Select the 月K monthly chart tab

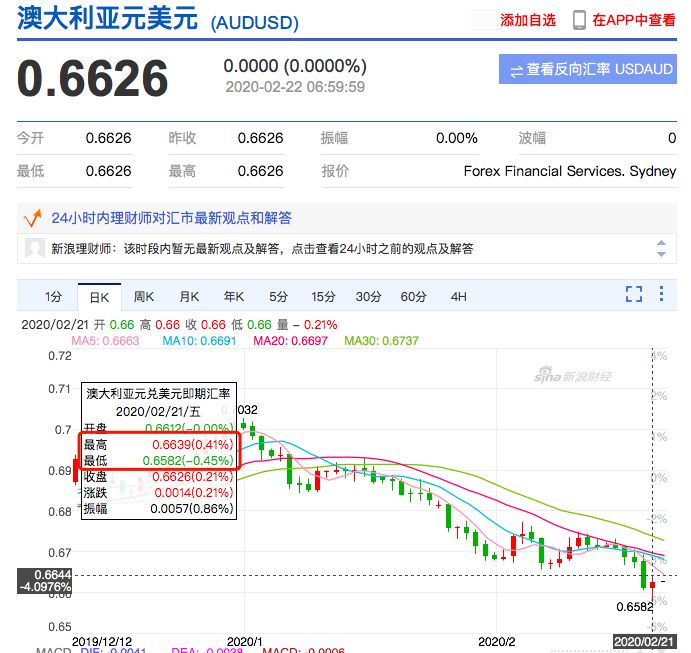point(189,296)
